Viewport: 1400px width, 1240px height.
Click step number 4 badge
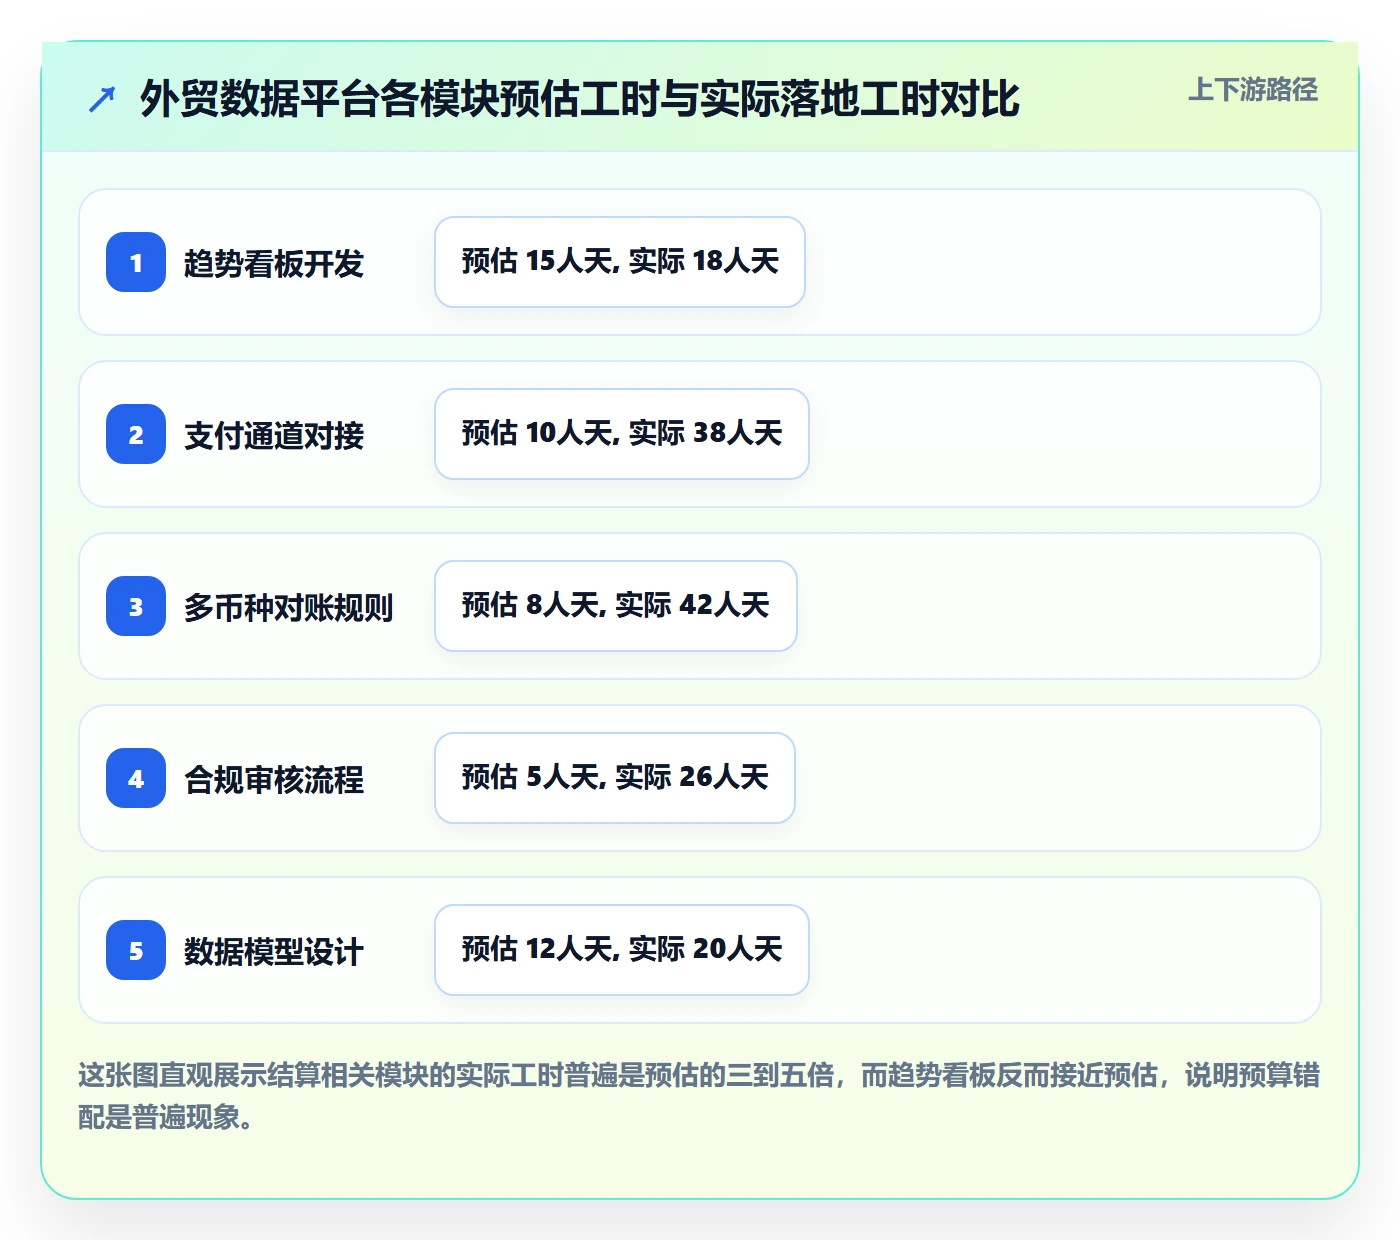(x=136, y=778)
